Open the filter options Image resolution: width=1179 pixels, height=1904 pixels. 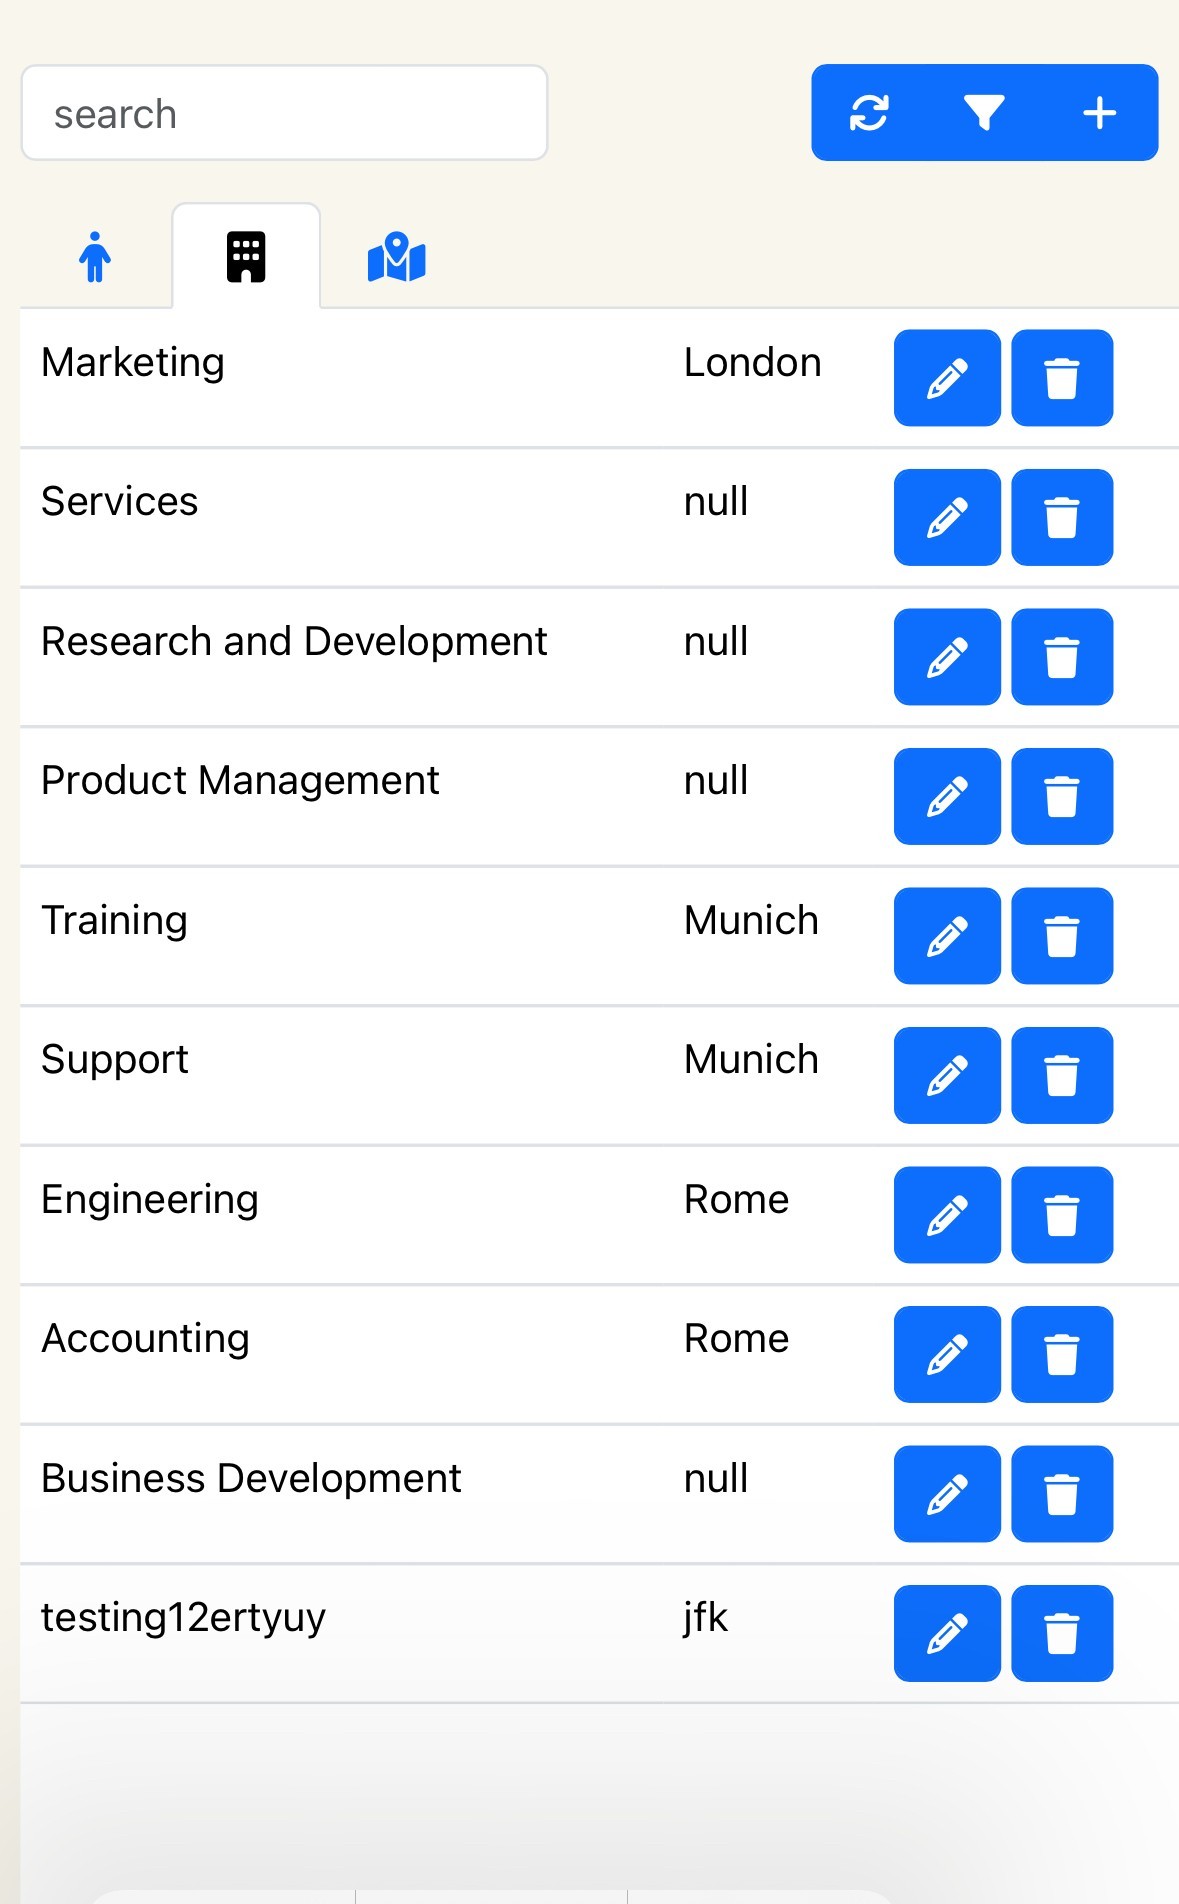[x=984, y=113]
